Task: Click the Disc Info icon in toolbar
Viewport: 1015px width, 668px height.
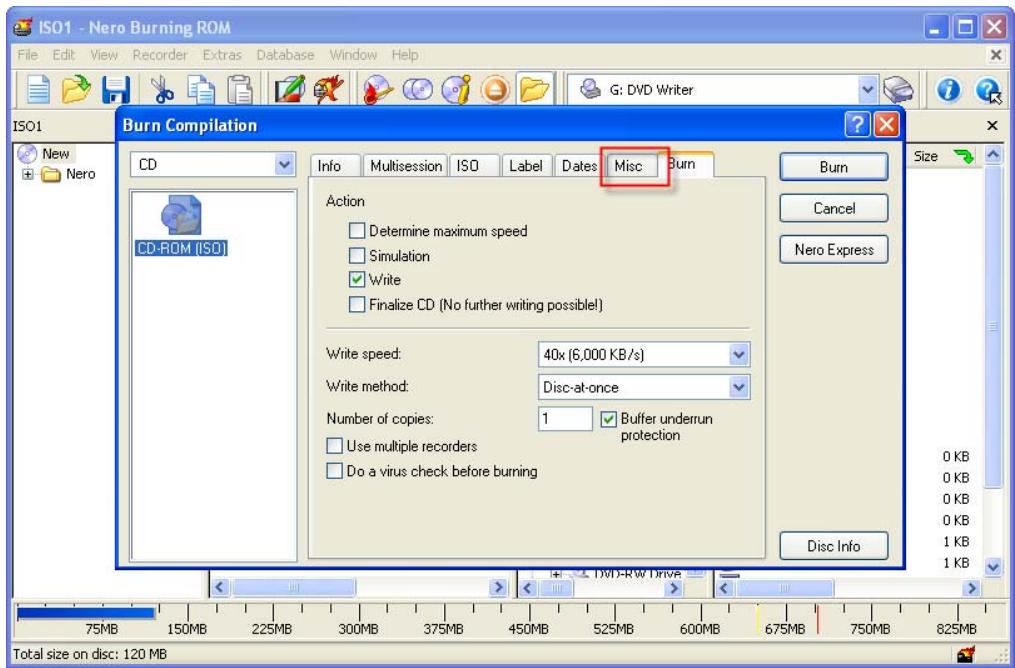Action: tap(457, 90)
